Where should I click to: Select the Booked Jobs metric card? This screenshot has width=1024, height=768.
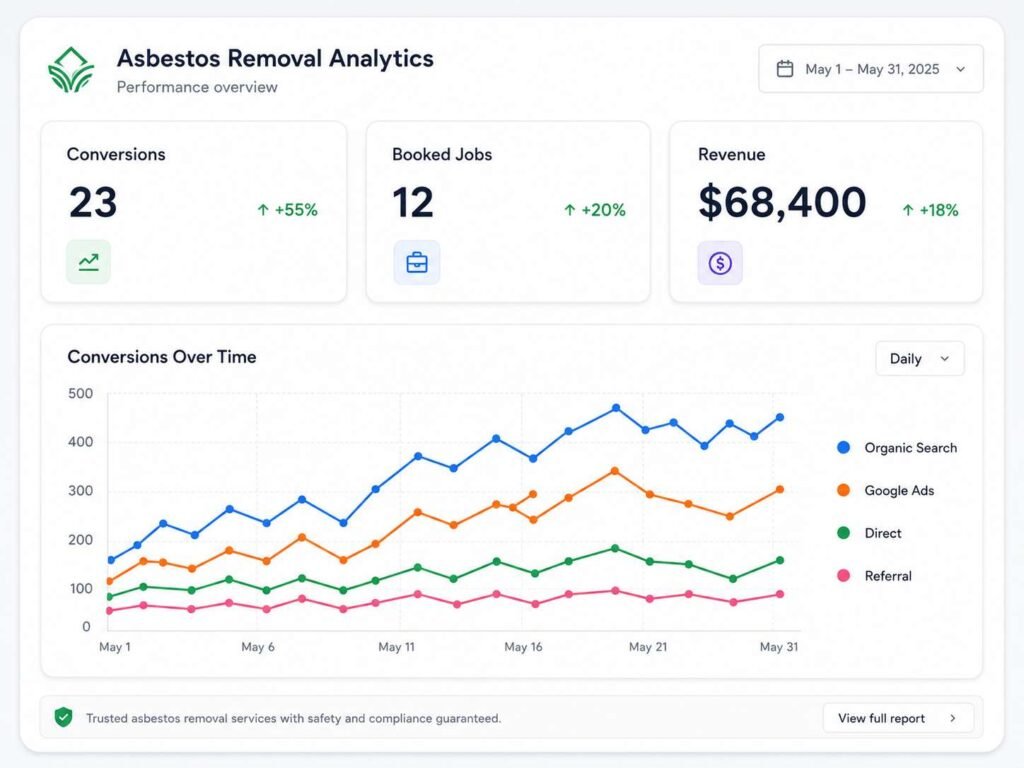coord(508,212)
